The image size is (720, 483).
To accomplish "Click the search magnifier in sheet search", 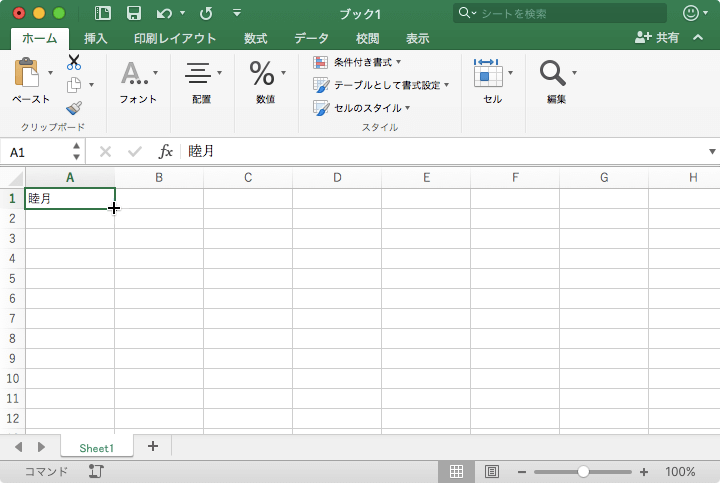I will (x=464, y=12).
